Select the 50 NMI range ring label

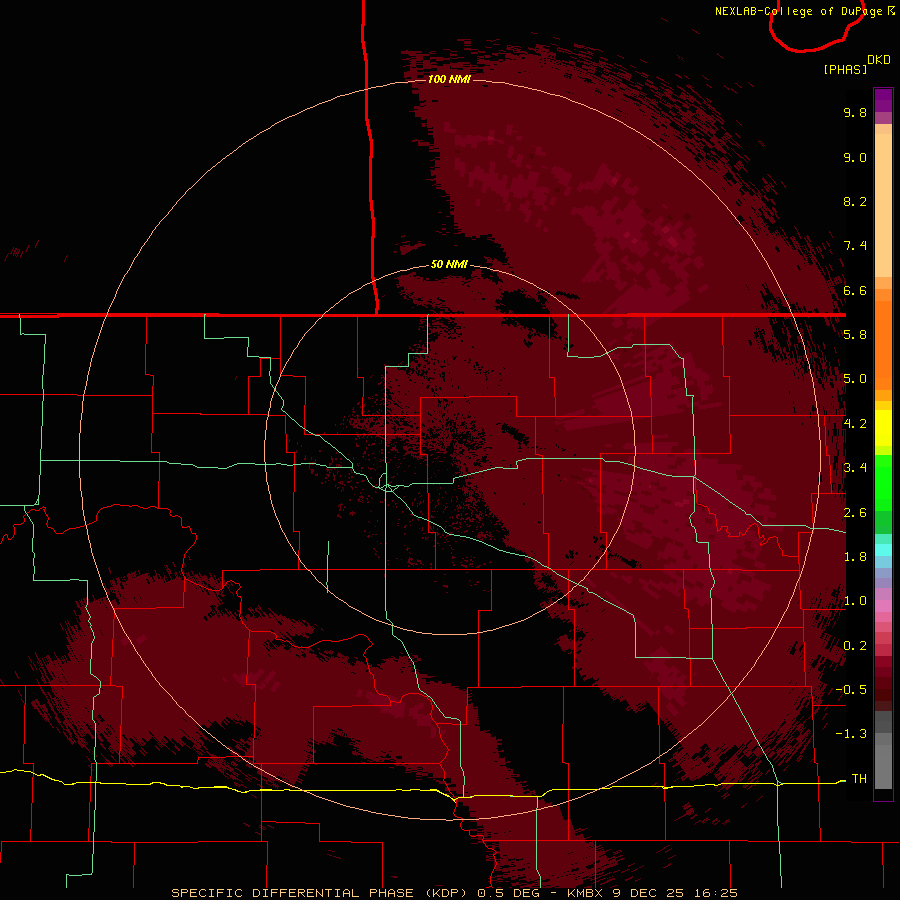[449, 264]
